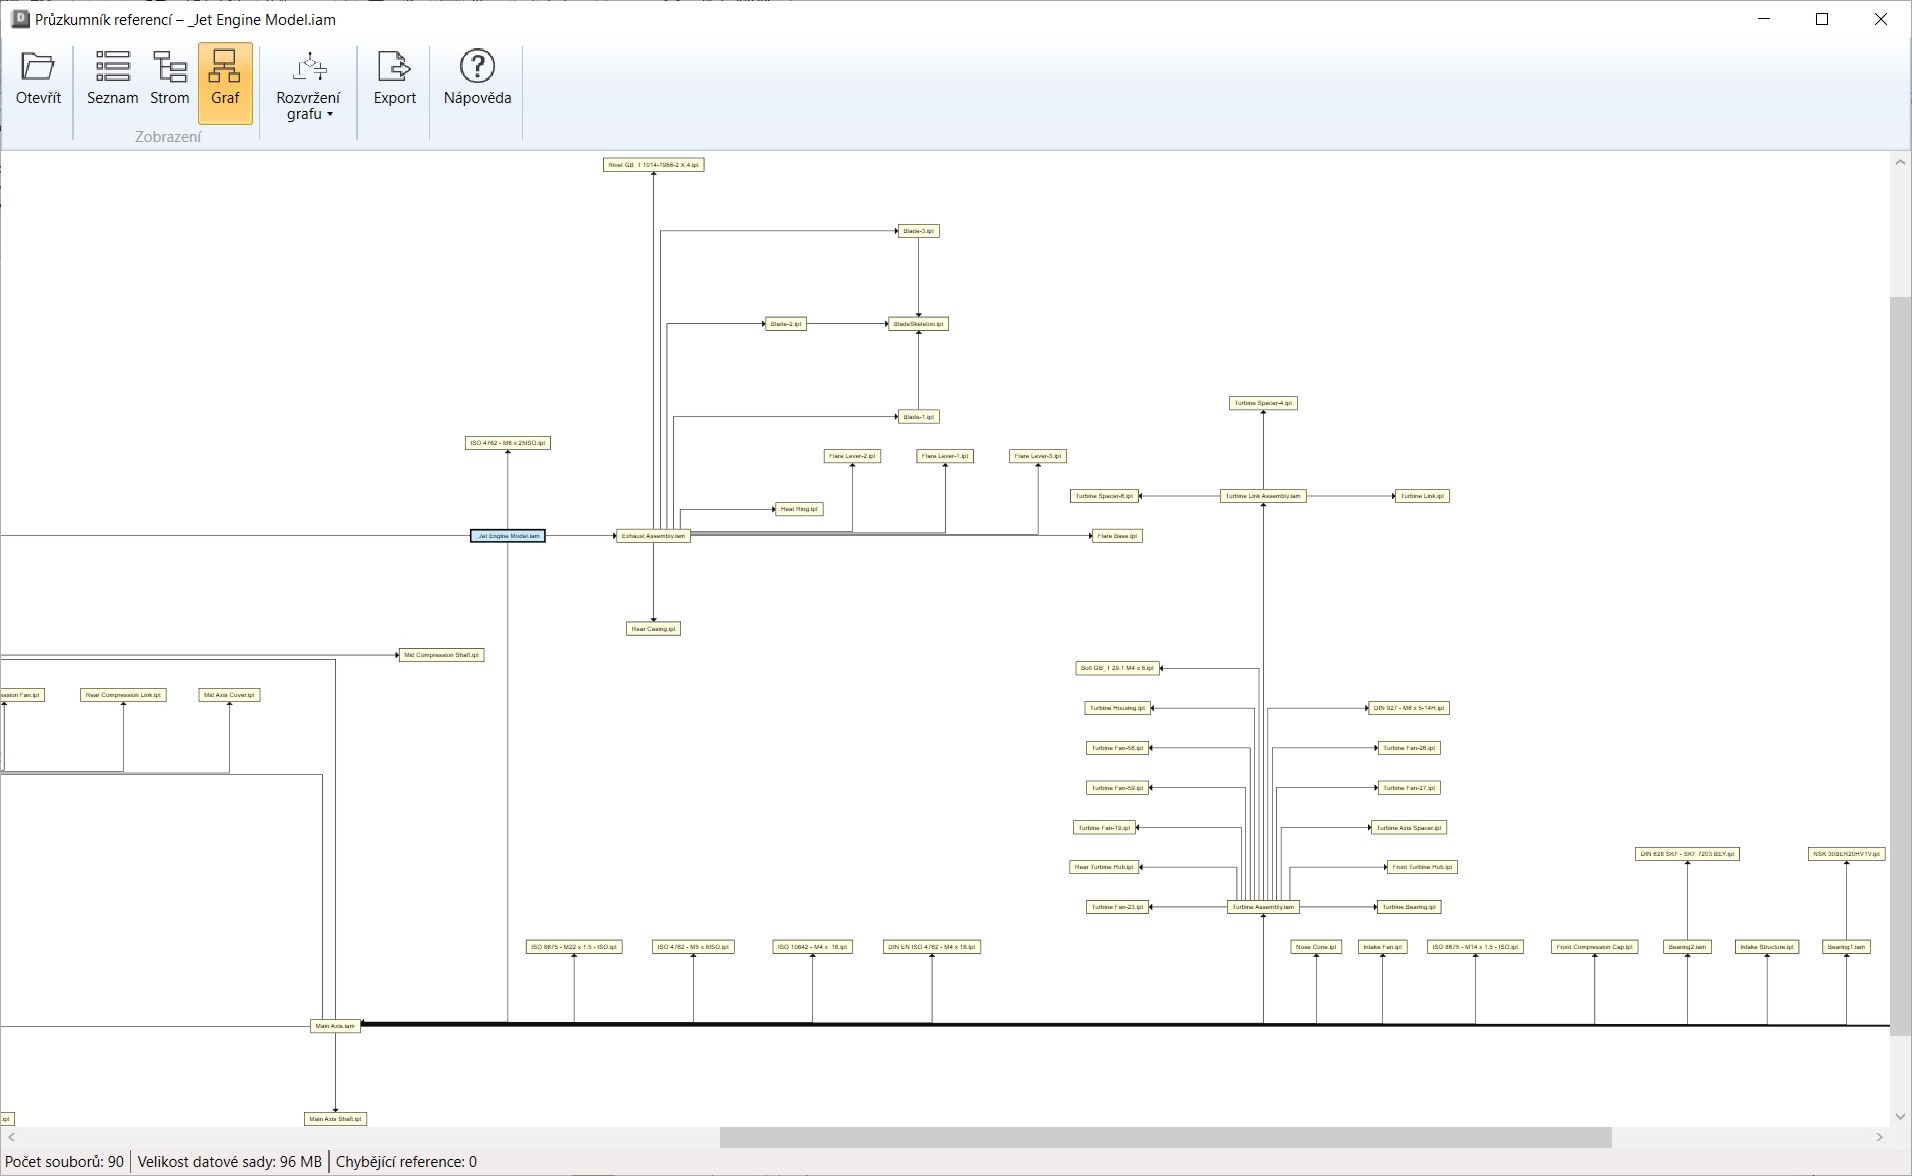1912x1176 pixels.
Task: Select the _Jet Engine Model.iam root node
Action: (508, 536)
